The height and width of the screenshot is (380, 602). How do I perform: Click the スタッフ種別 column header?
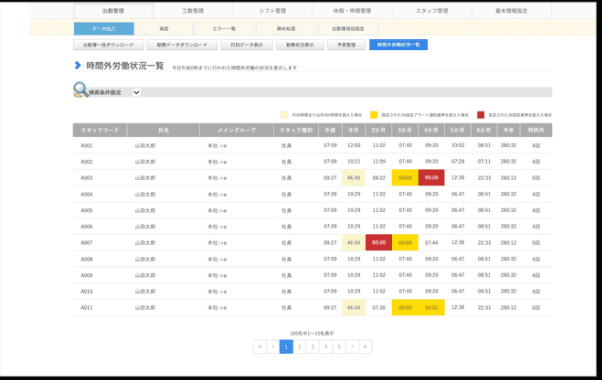[x=296, y=130]
